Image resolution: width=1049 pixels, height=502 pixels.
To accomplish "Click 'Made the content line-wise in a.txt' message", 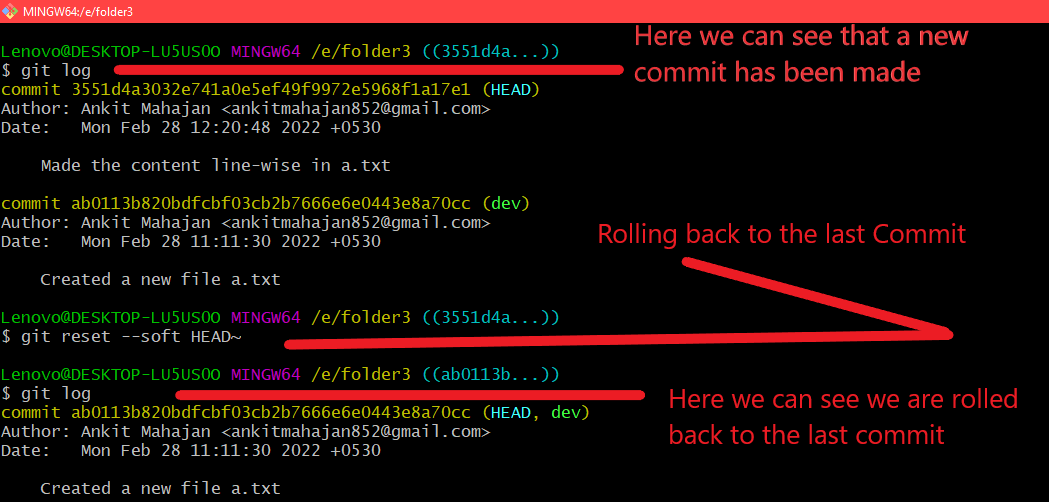I will [x=215, y=165].
